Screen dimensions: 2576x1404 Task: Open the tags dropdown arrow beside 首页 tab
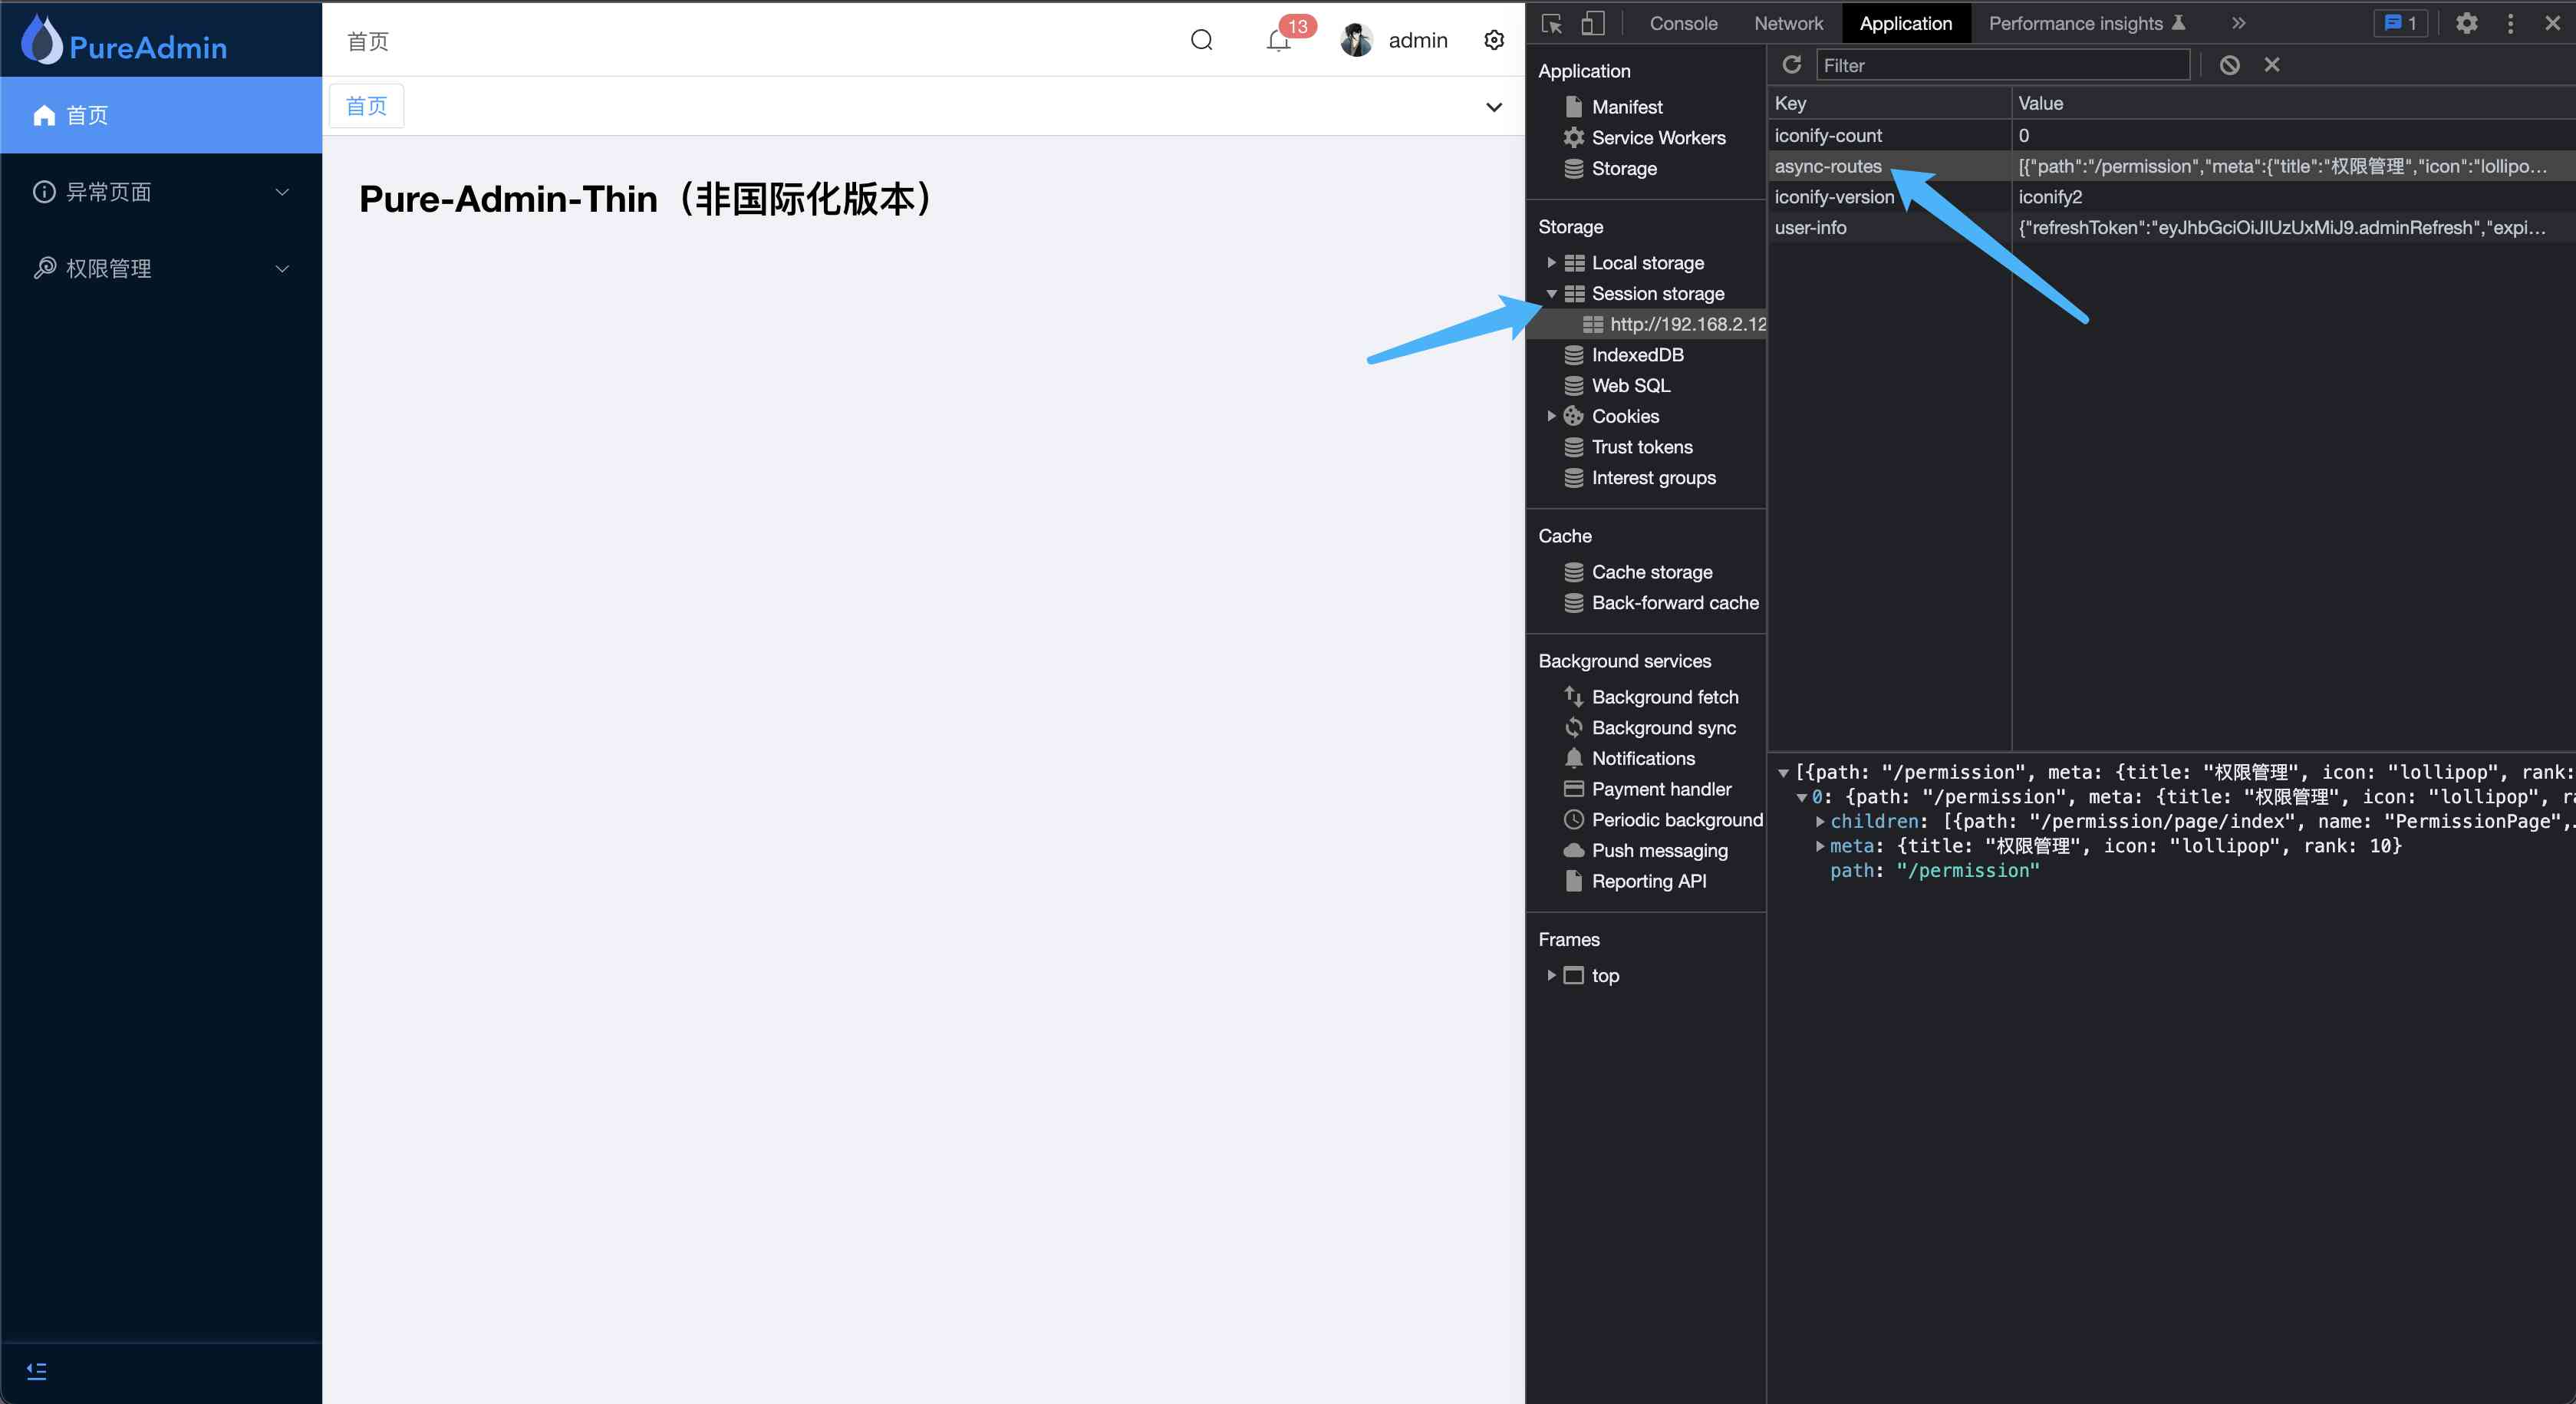coord(1494,107)
